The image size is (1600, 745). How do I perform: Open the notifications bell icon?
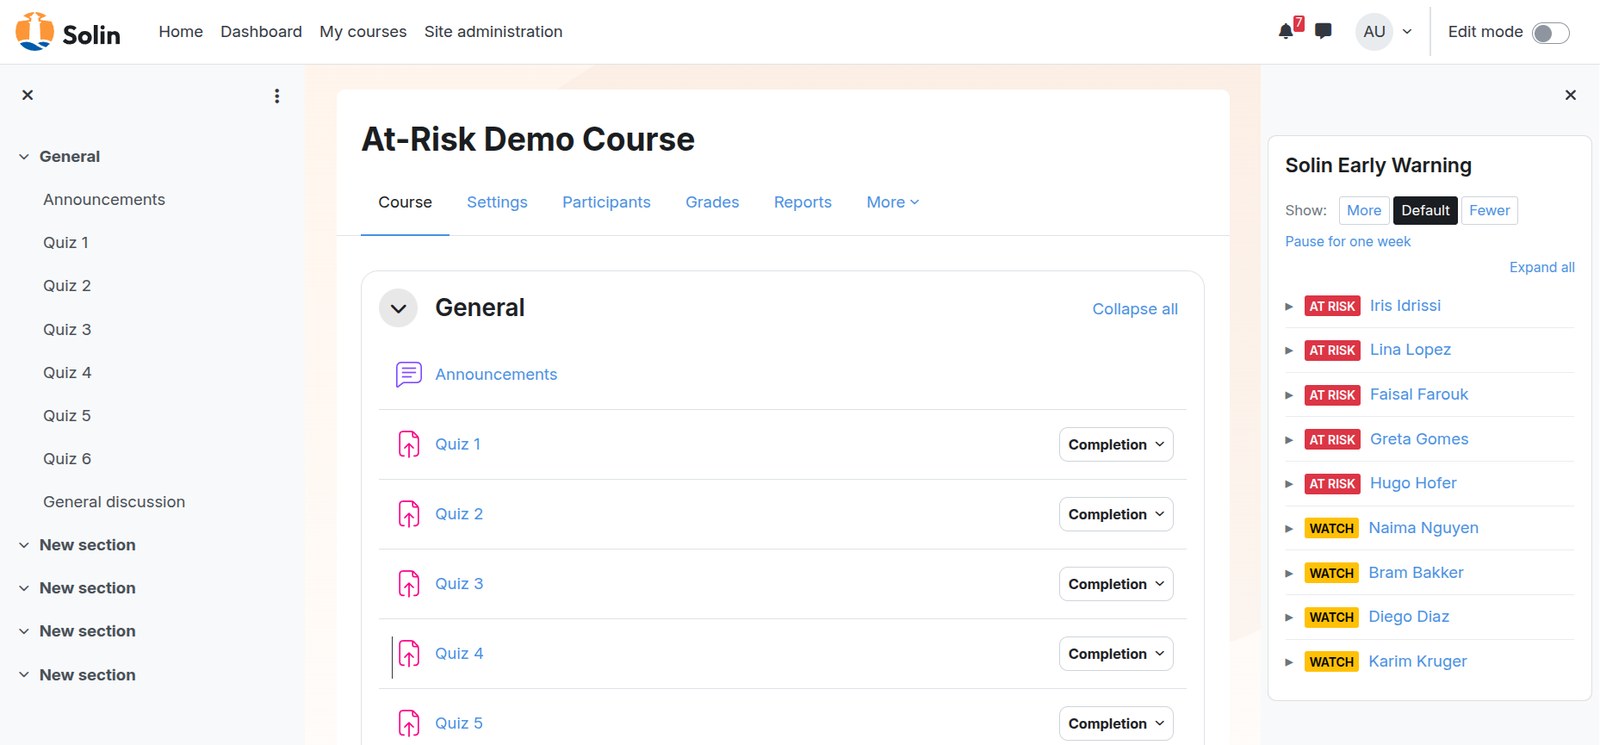click(1286, 31)
